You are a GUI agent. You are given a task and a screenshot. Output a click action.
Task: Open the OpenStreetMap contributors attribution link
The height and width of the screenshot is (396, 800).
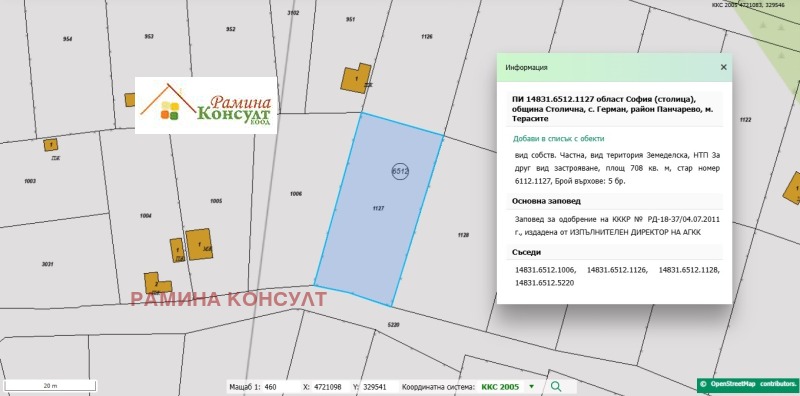[748, 384]
